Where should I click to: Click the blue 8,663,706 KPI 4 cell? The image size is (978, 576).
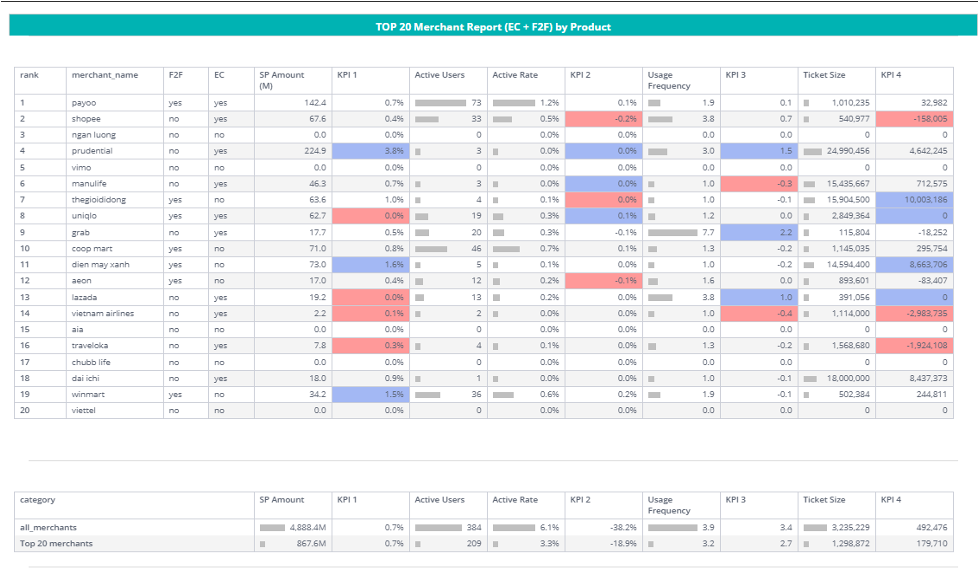coord(914,265)
